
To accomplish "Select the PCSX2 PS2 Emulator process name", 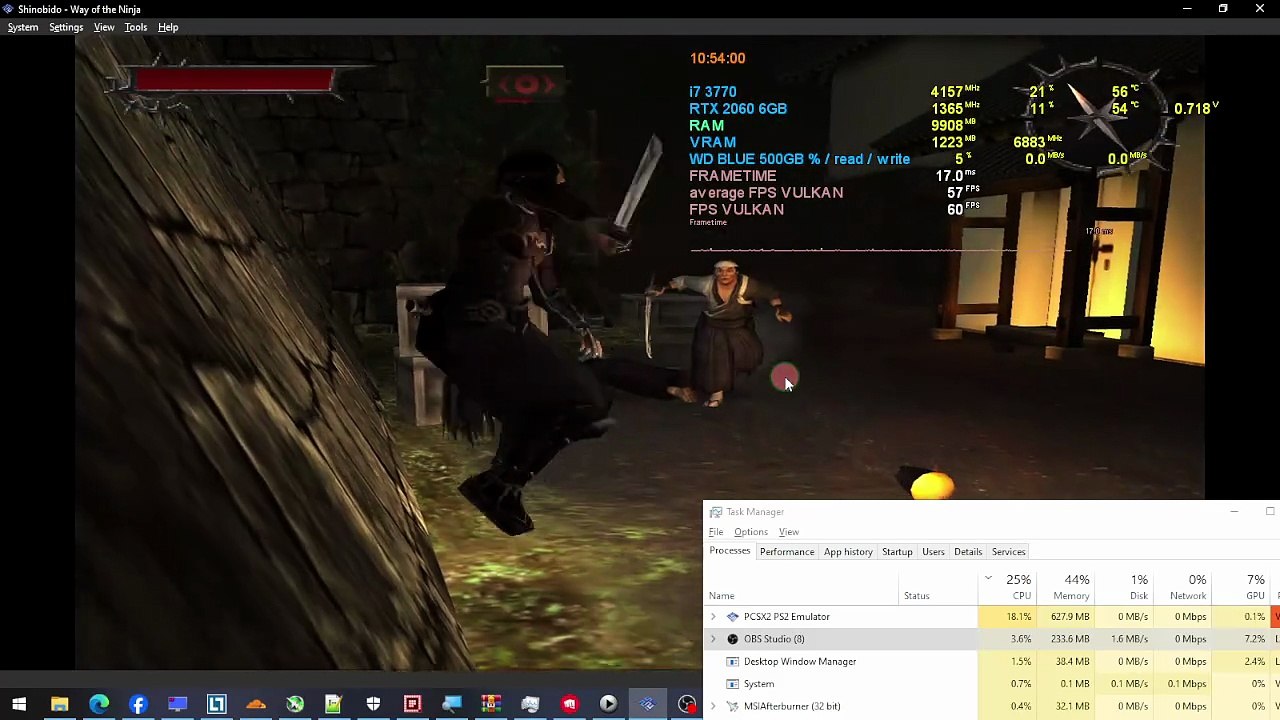I will coord(787,617).
